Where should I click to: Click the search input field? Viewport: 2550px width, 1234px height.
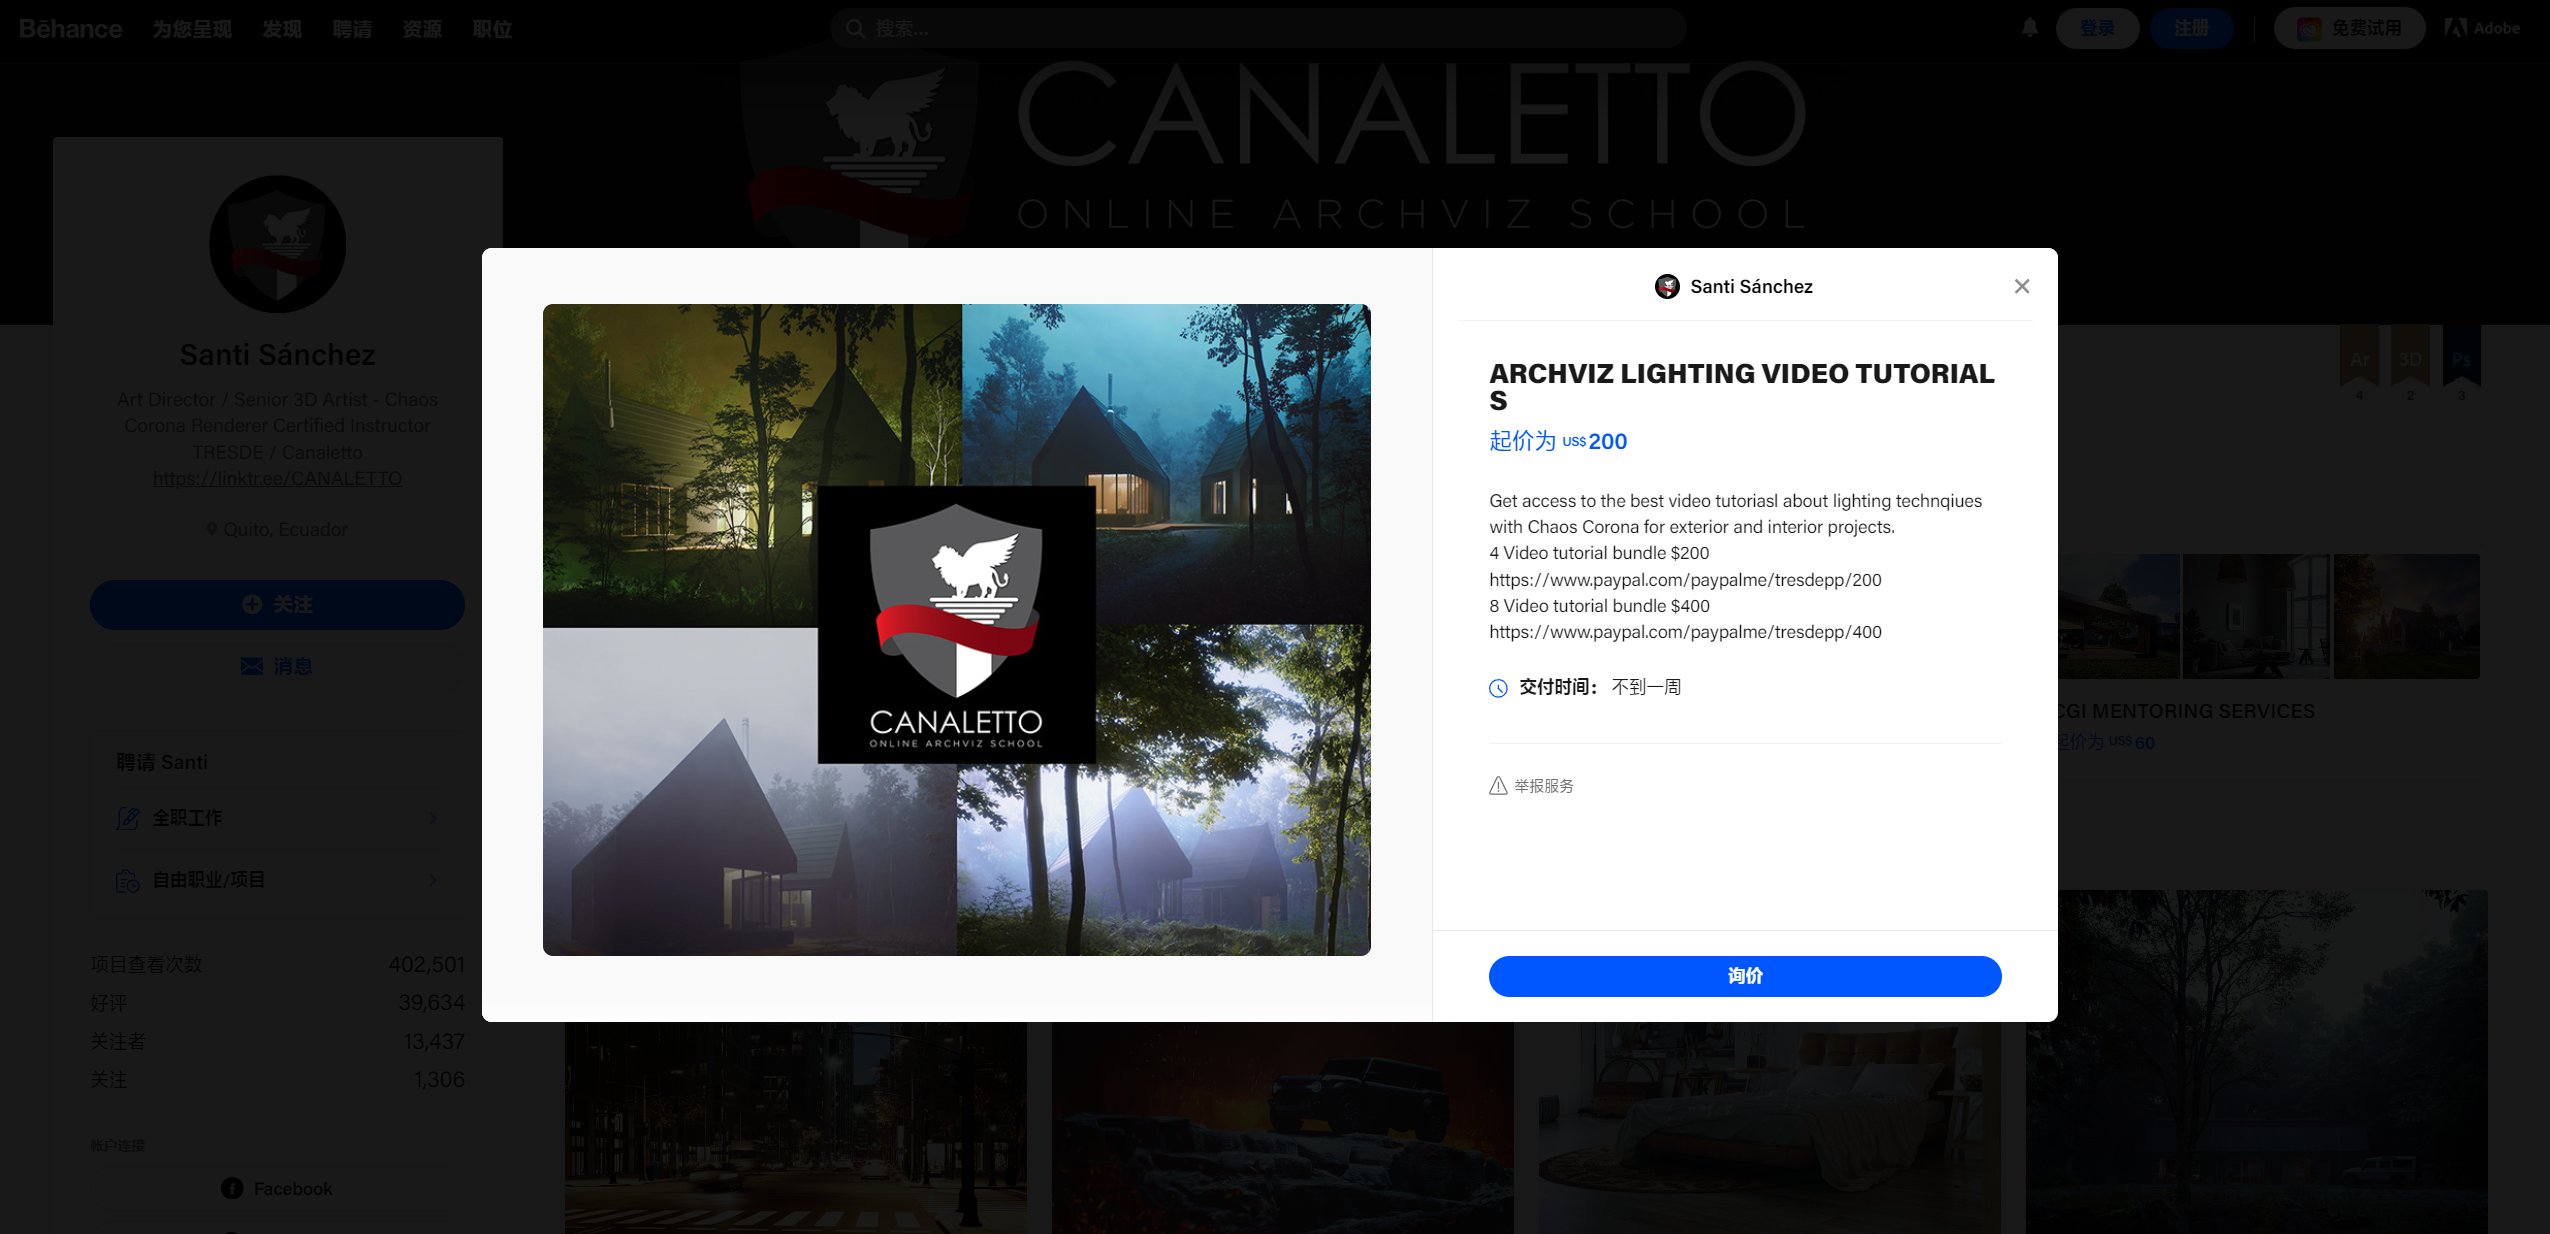point(1258,28)
